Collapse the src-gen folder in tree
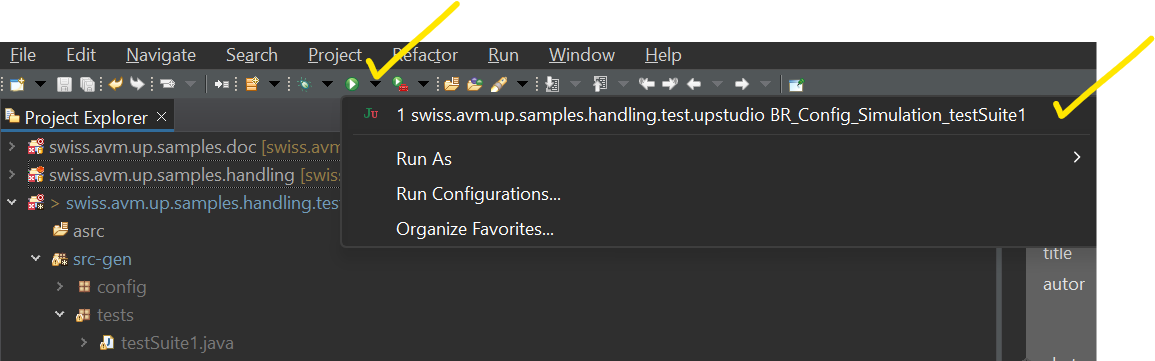The width and height of the screenshot is (1155, 361). click(x=35, y=259)
